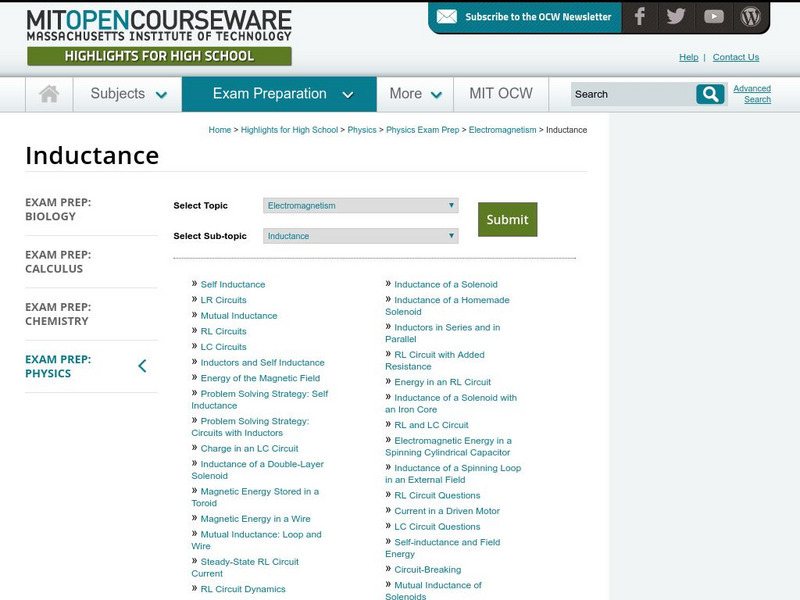Open Advanced Search

tap(753, 91)
